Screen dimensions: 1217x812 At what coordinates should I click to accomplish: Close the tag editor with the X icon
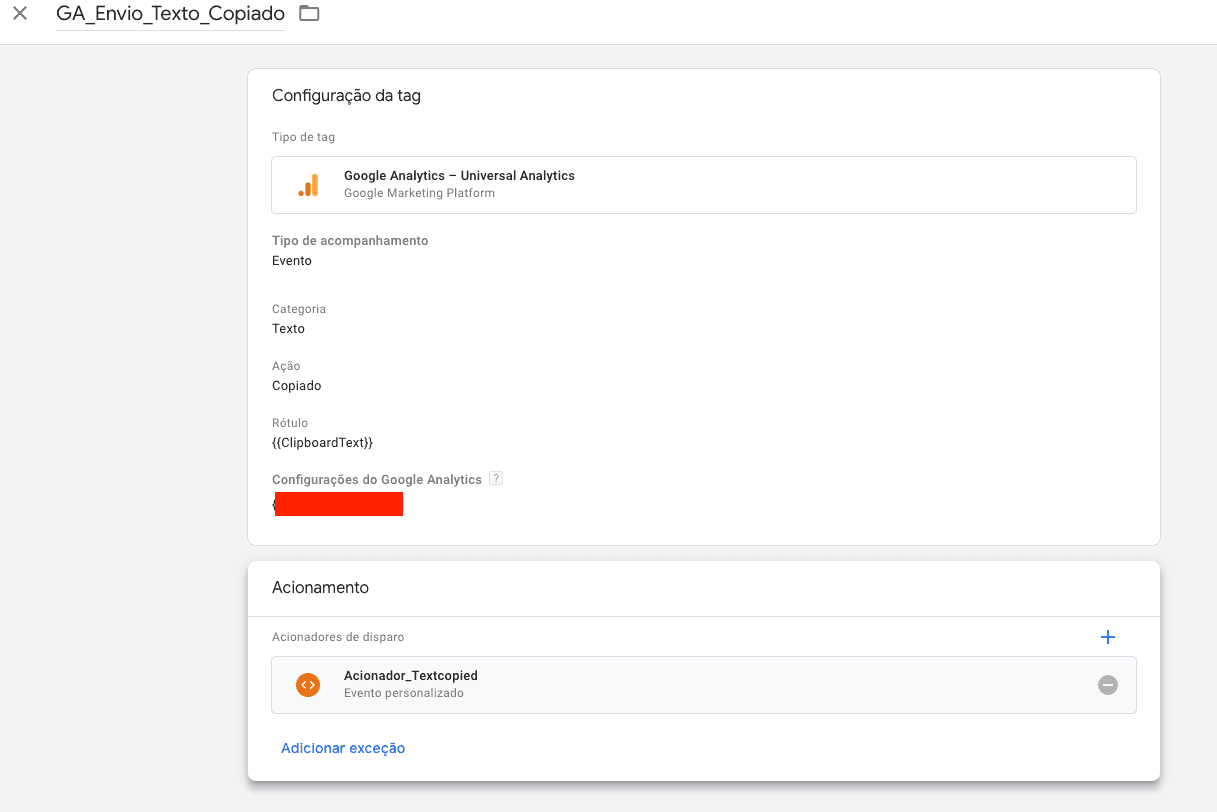20,14
